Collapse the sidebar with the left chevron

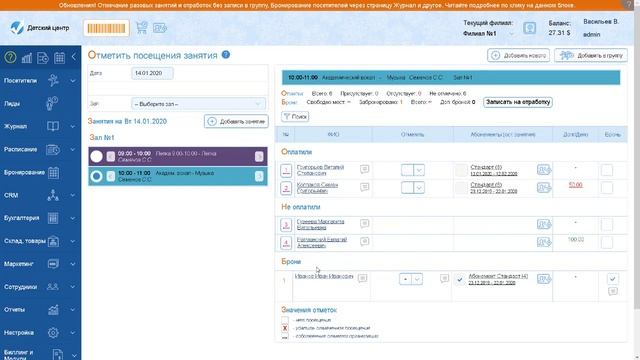(74, 57)
